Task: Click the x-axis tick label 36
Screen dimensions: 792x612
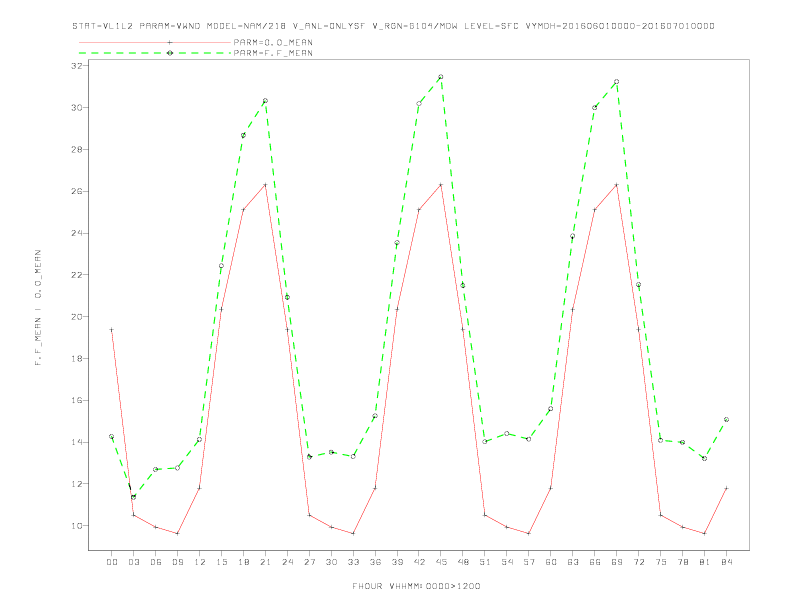Action: (375, 562)
